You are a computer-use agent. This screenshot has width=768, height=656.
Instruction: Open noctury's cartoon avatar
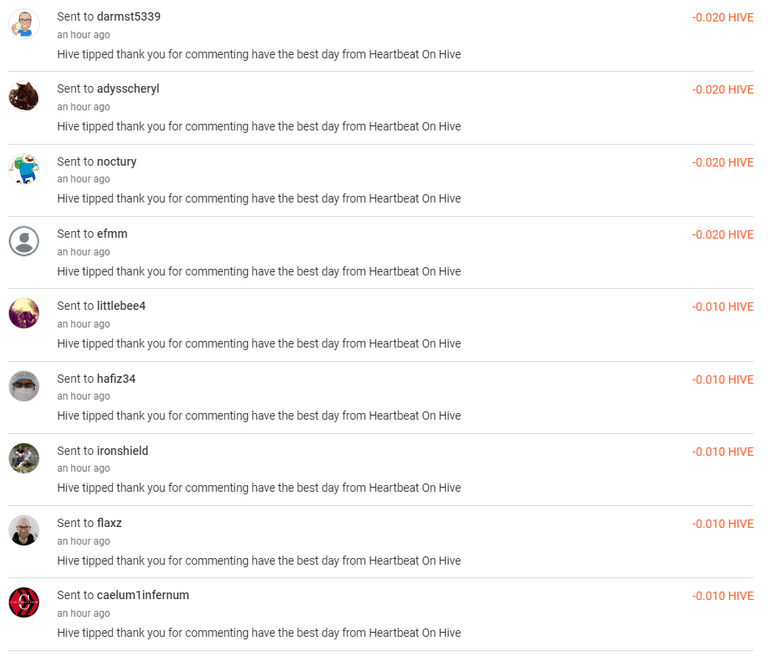click(24, 169)
